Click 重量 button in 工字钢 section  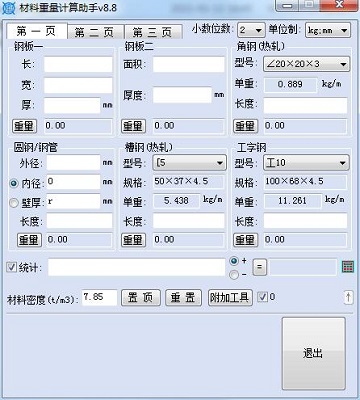point(245,240)
